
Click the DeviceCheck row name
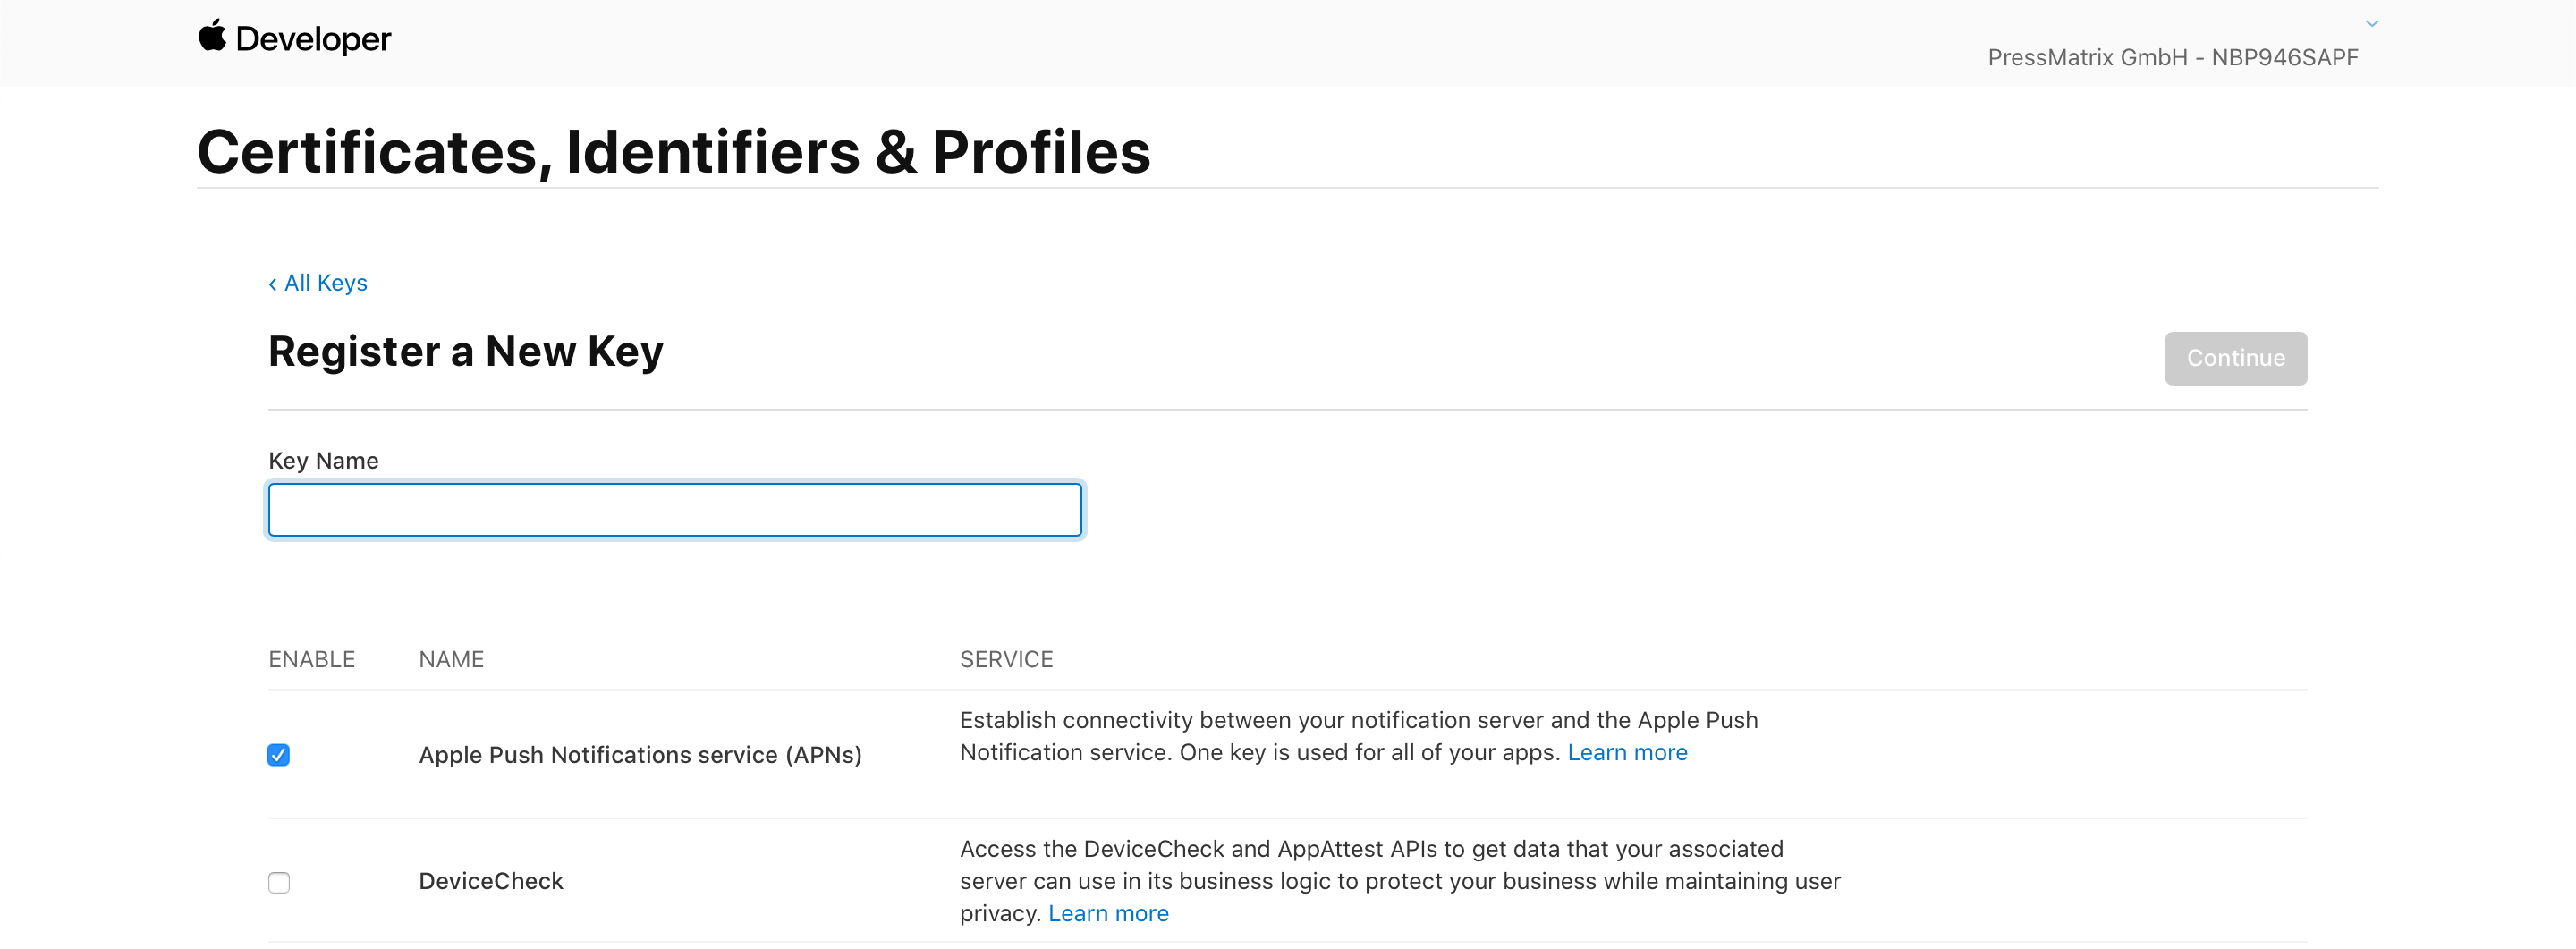[x=491, y=881]
